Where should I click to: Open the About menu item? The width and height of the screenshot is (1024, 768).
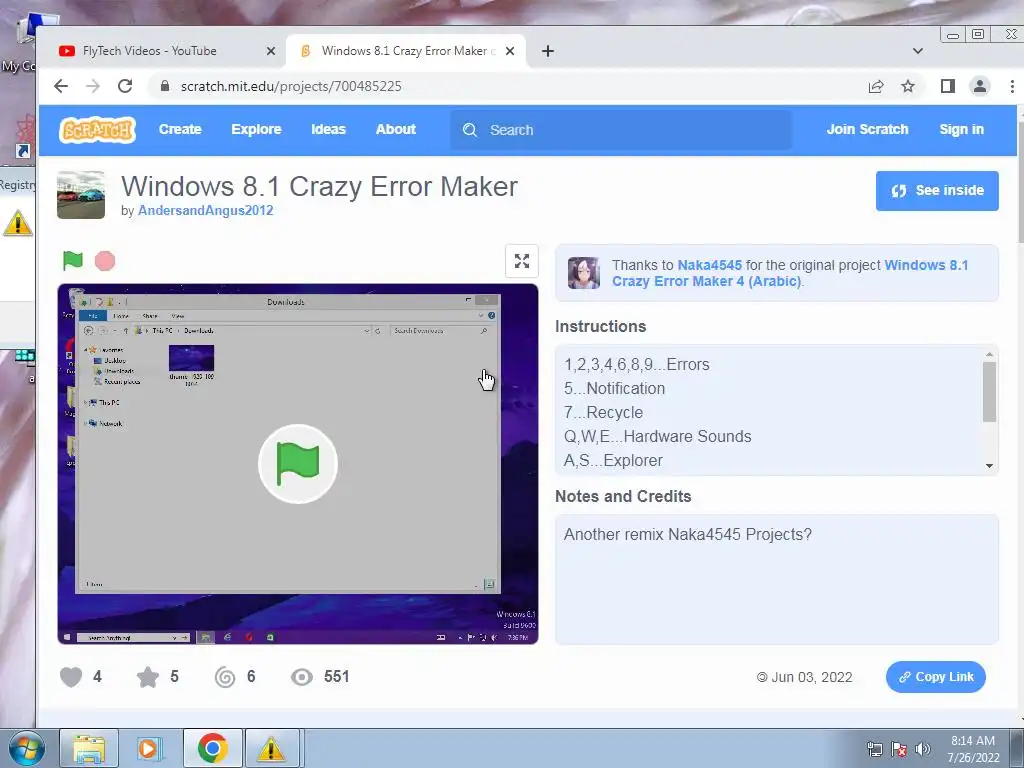396,129
